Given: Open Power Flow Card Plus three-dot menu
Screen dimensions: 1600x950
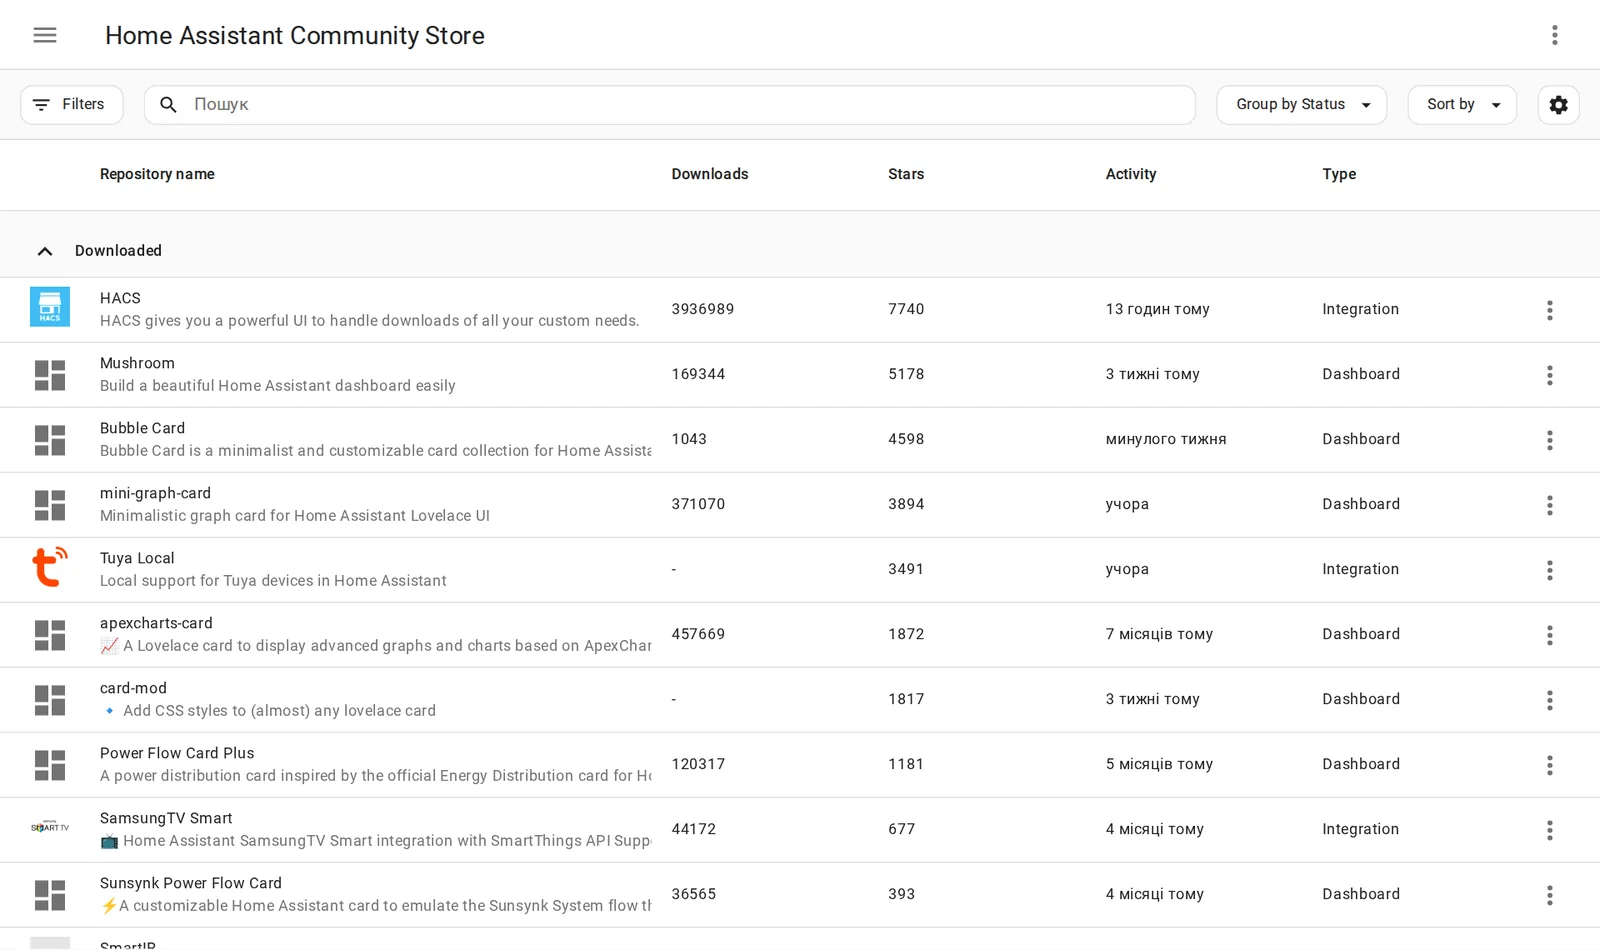Looking at the screenshot, I should (1549, 765).
